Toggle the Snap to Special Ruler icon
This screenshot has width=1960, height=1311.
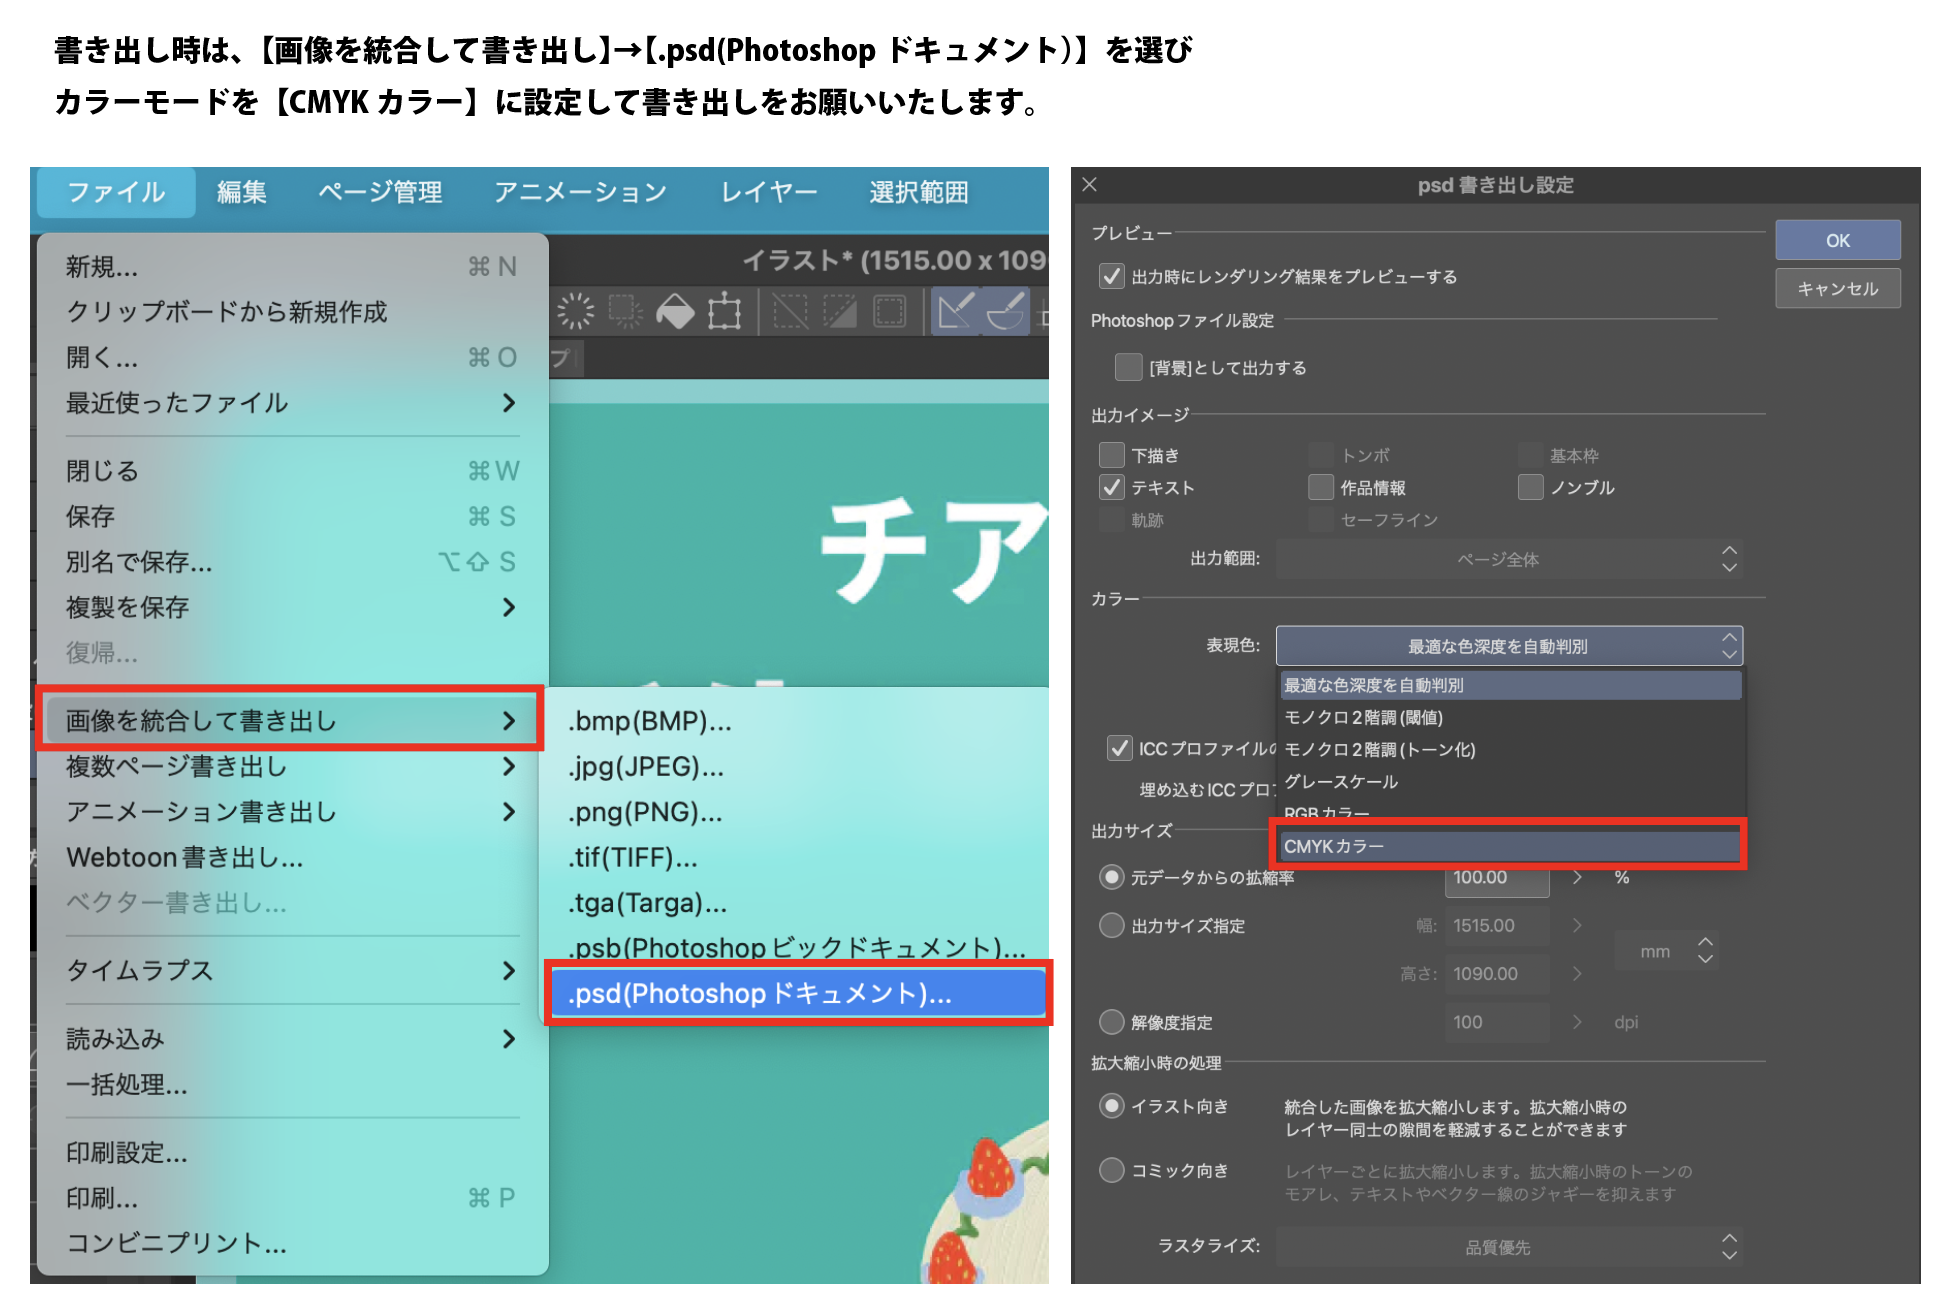tap(1005, 311)
